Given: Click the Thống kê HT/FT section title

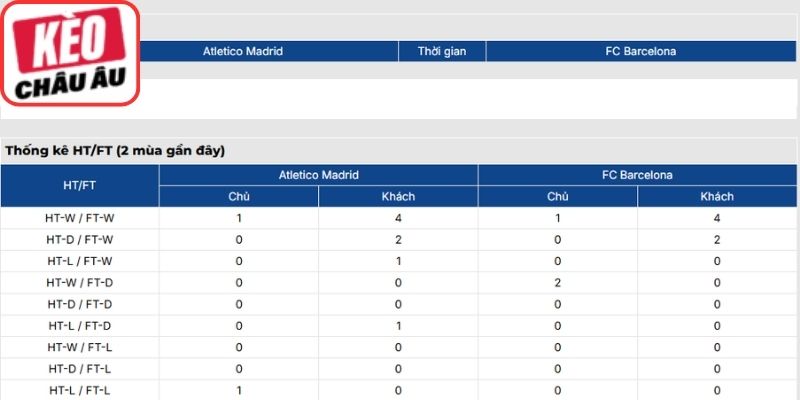Looking at the screenshot, I should (115, 152).
